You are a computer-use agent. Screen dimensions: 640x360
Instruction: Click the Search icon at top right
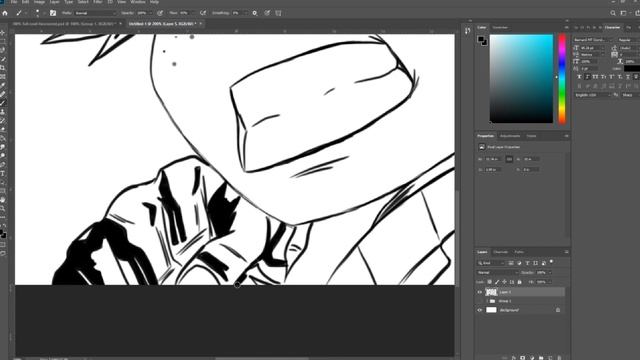[x=613, y=13]
